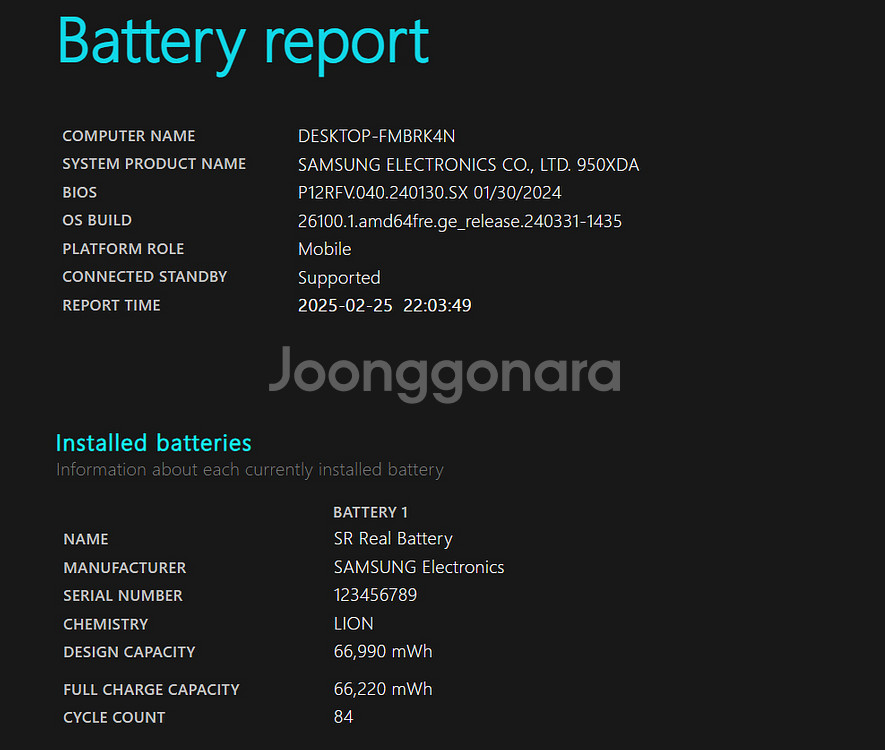The width and height of the screenshot is (885, 750).
Task: Select 'SAMSUNG Electronics' manufacturer value
Action: point(419,567)
